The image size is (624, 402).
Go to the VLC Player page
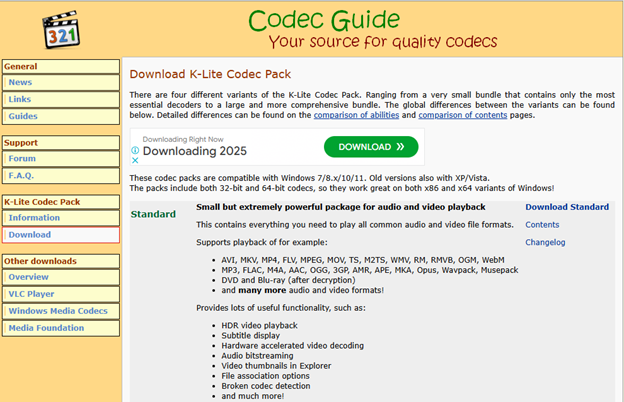click(33, 293)
